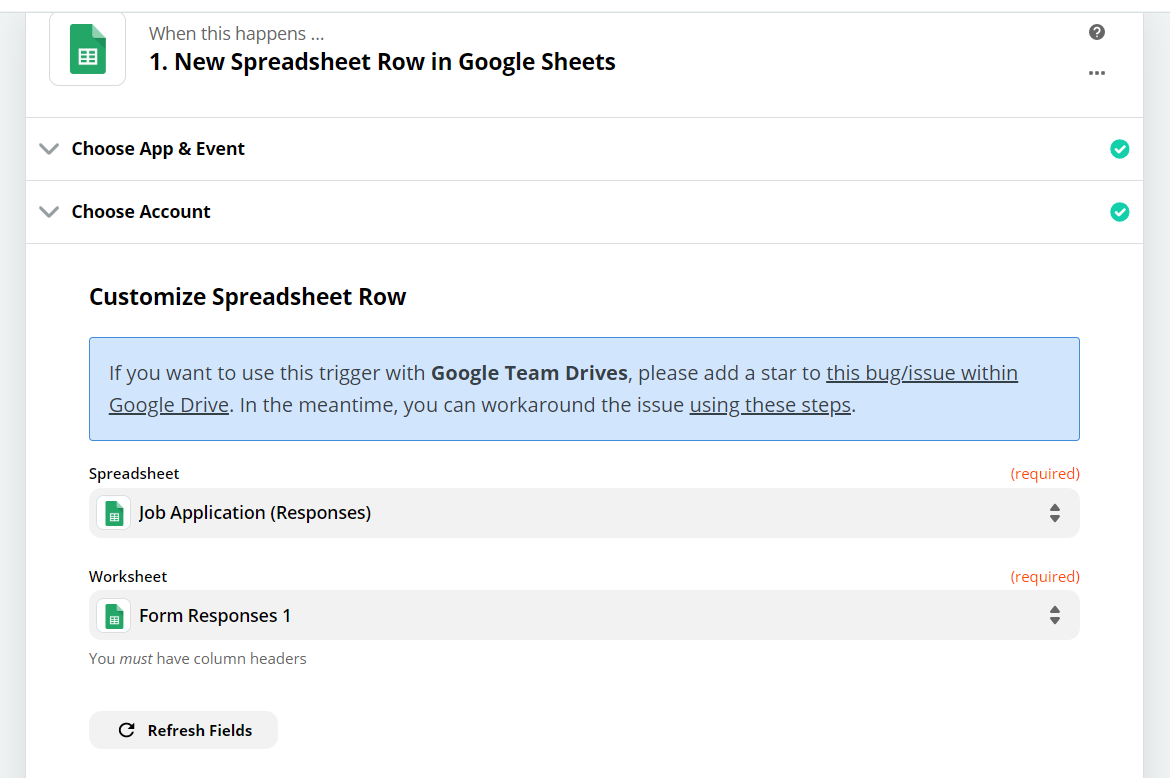Open the Spreadsheet dropdown arrows
The height and width of the screenshot is (778, 1170).
click(1054, 513)
